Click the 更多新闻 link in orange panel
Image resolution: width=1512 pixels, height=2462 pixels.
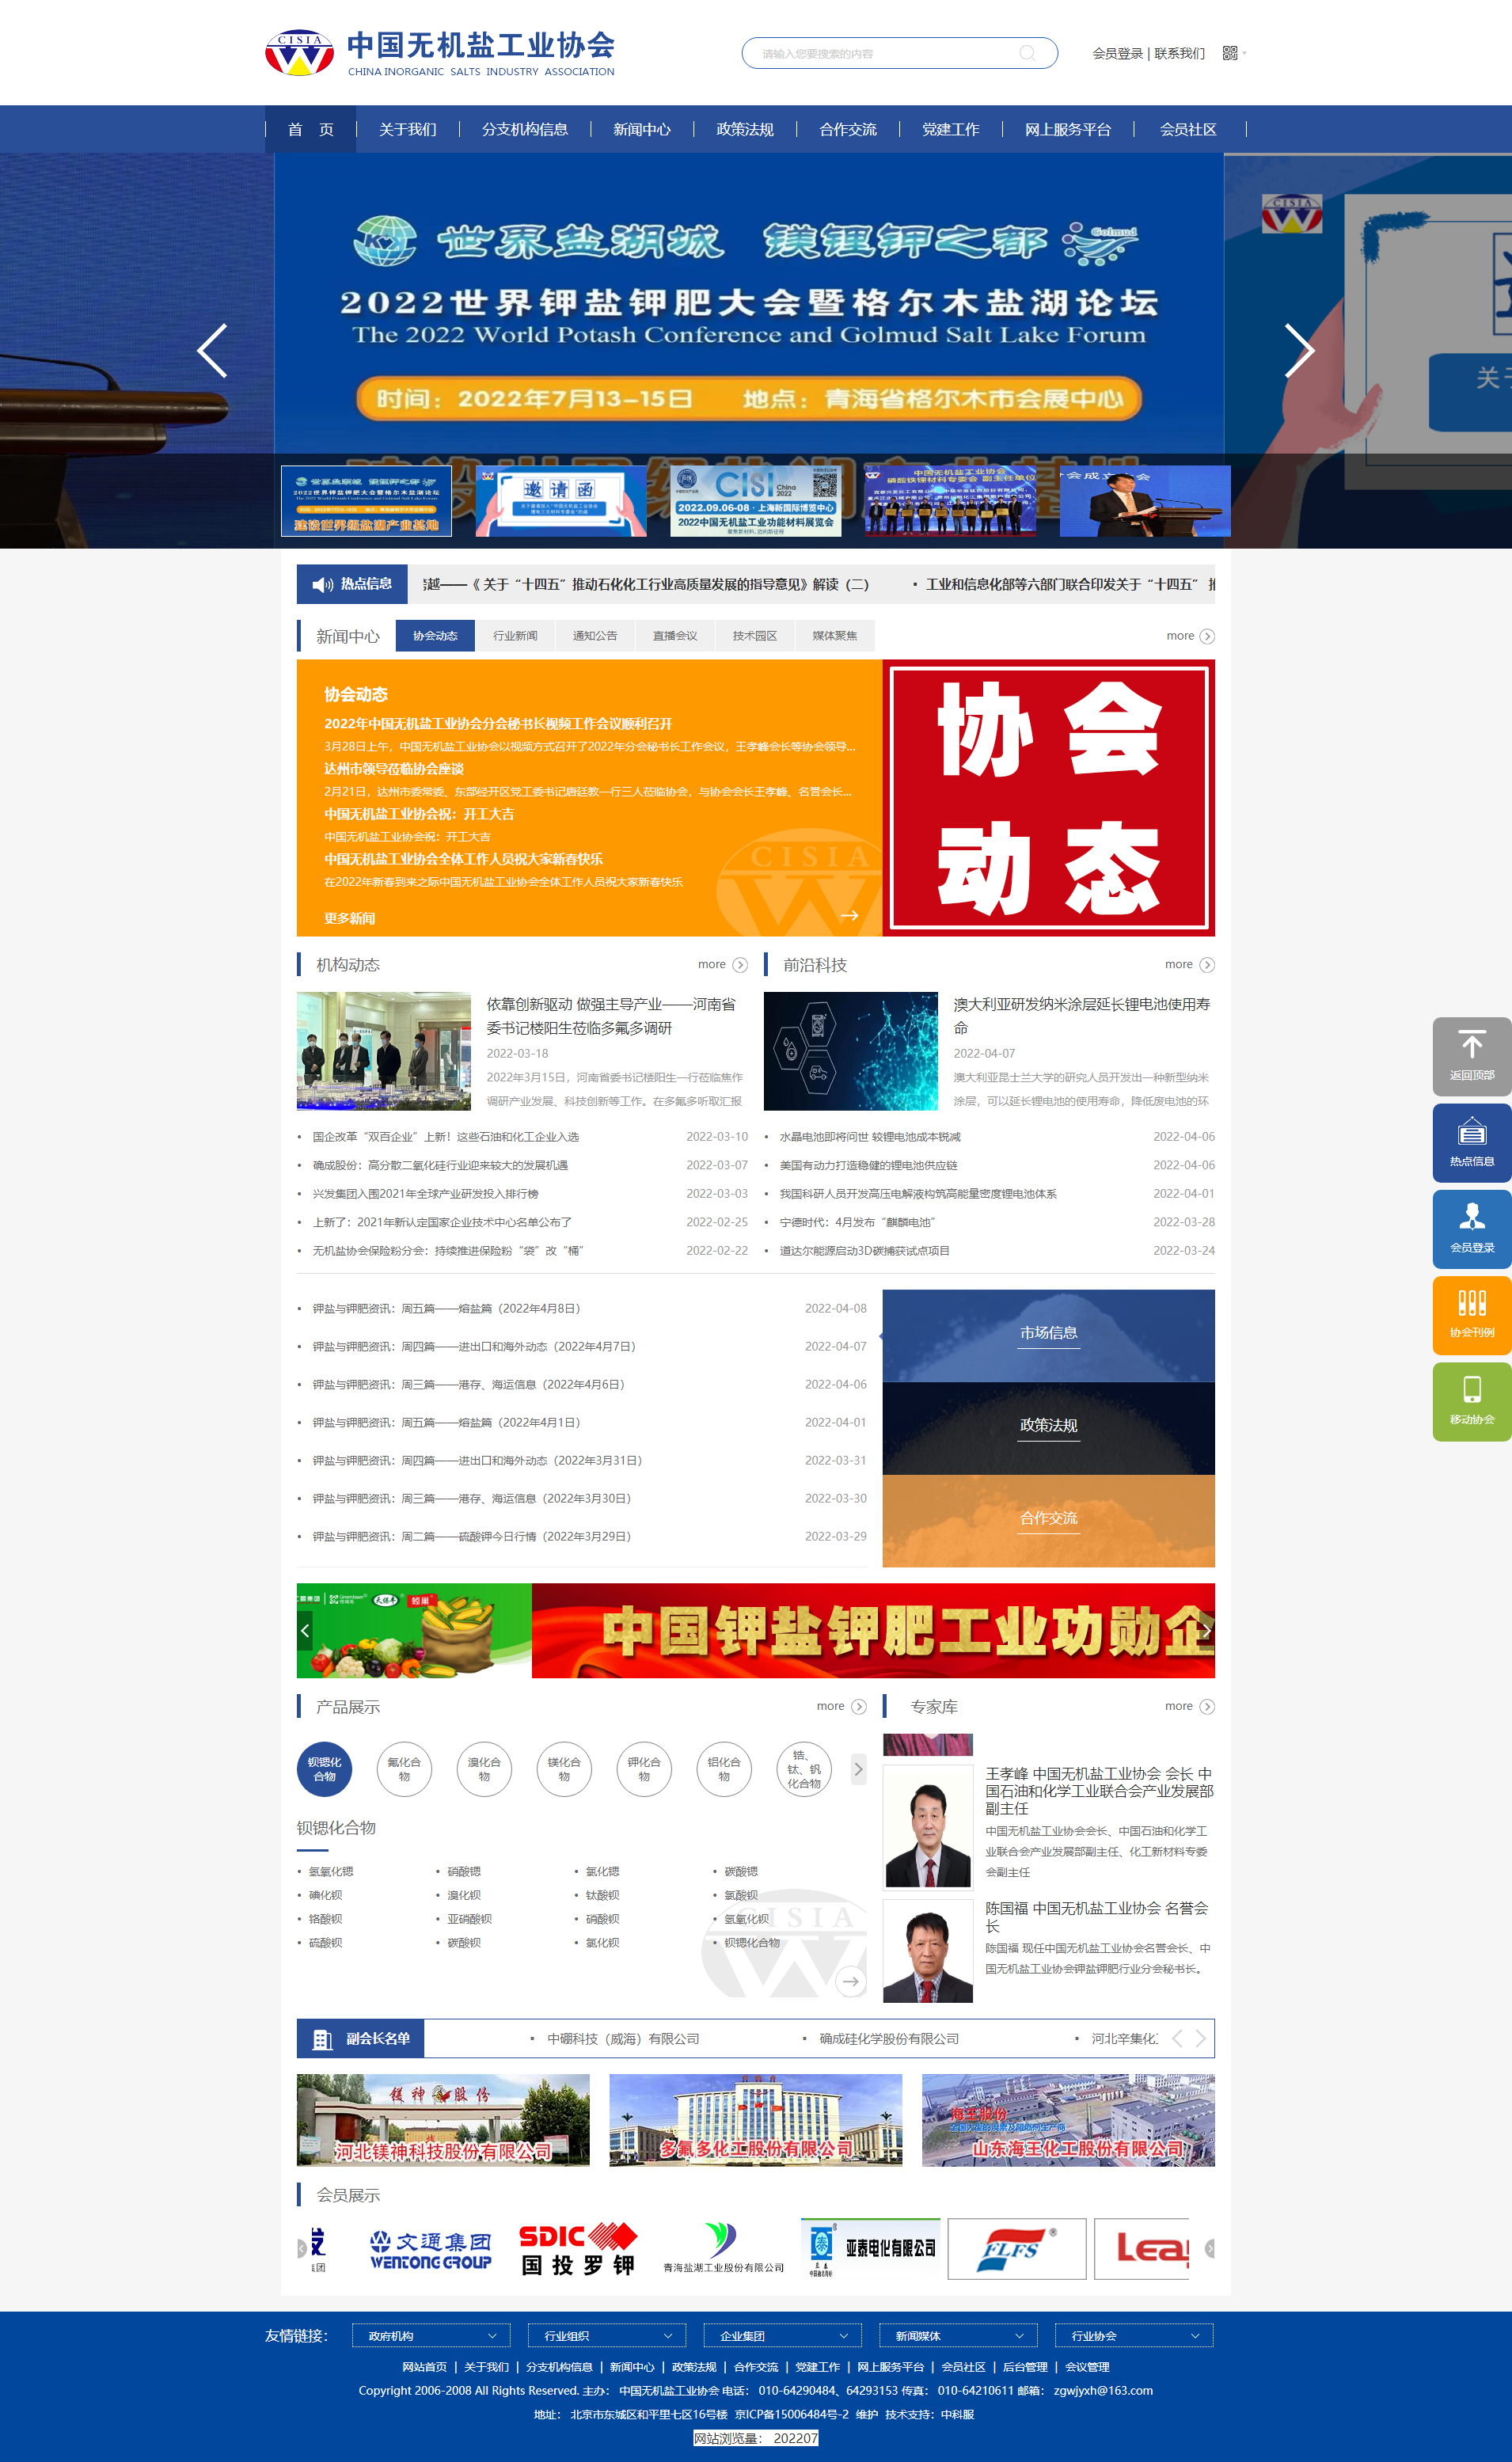coord(349,918)
